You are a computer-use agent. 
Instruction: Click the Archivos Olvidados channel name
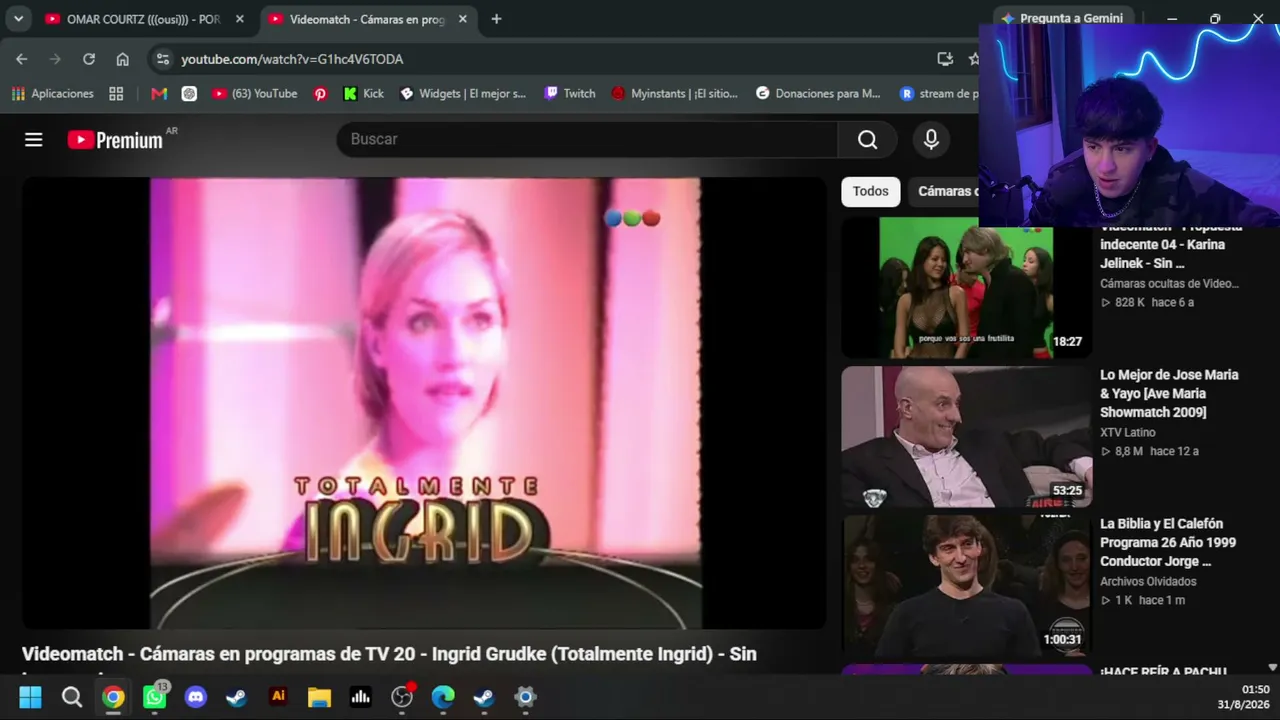tap(1148, 581)
